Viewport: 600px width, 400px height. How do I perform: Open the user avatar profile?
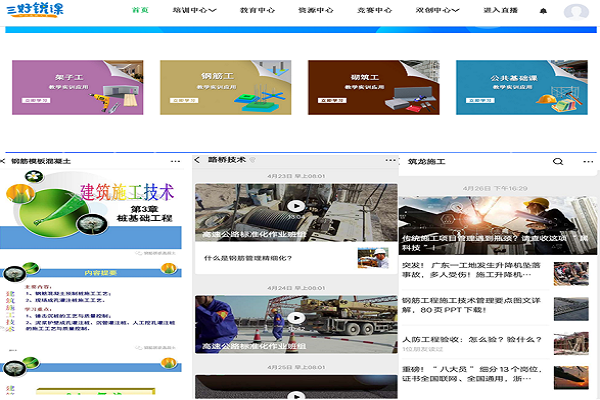click(576, 12)
